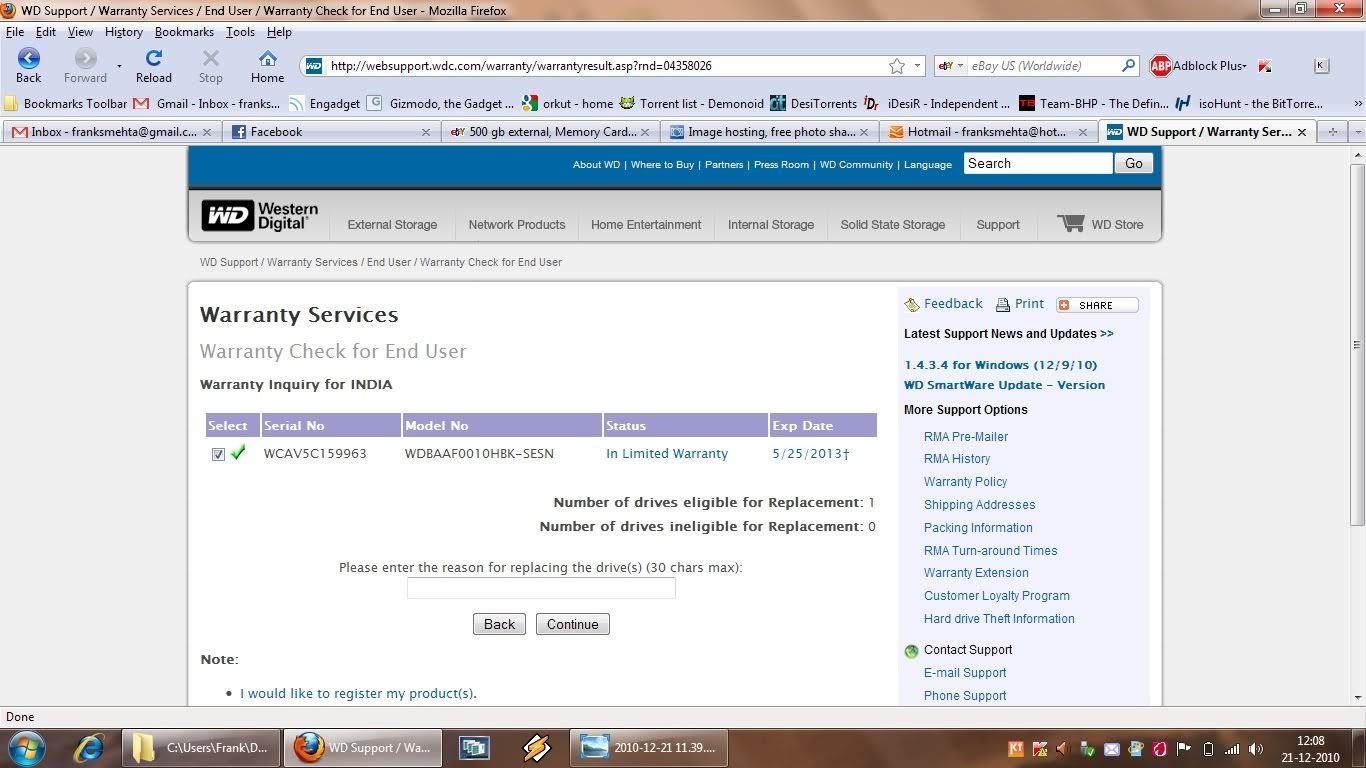Open the Solid State Storage nav item

pyautogui.click(x=893, y=225)
